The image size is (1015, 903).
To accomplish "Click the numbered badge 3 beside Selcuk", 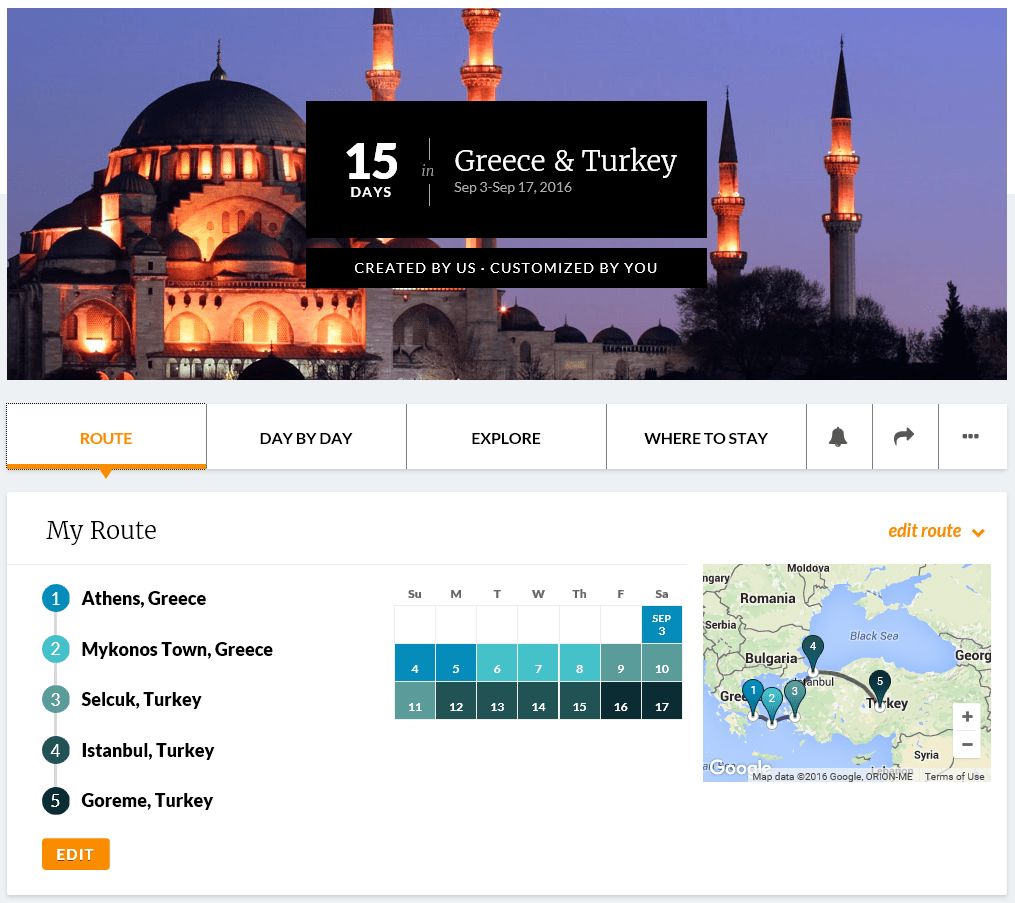I will (x=56, y=699).
